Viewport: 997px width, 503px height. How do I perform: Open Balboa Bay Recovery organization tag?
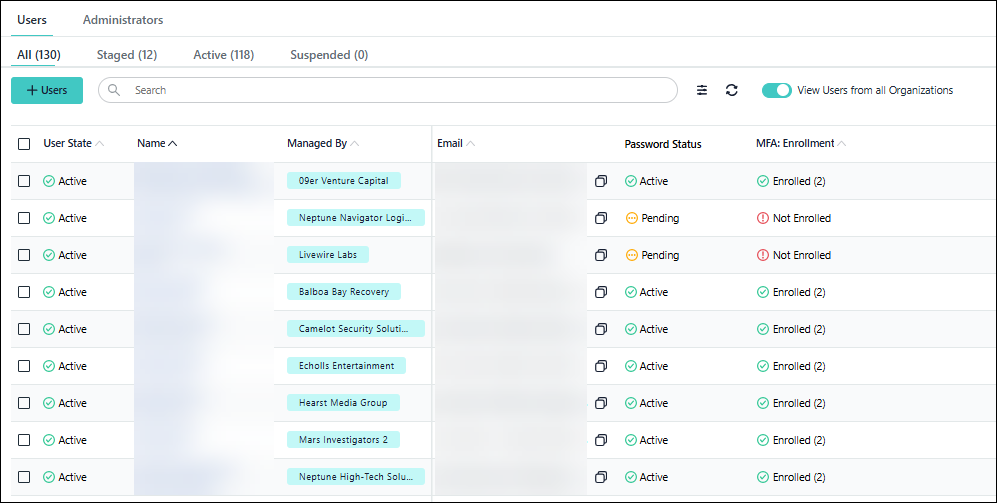point(343,292)
